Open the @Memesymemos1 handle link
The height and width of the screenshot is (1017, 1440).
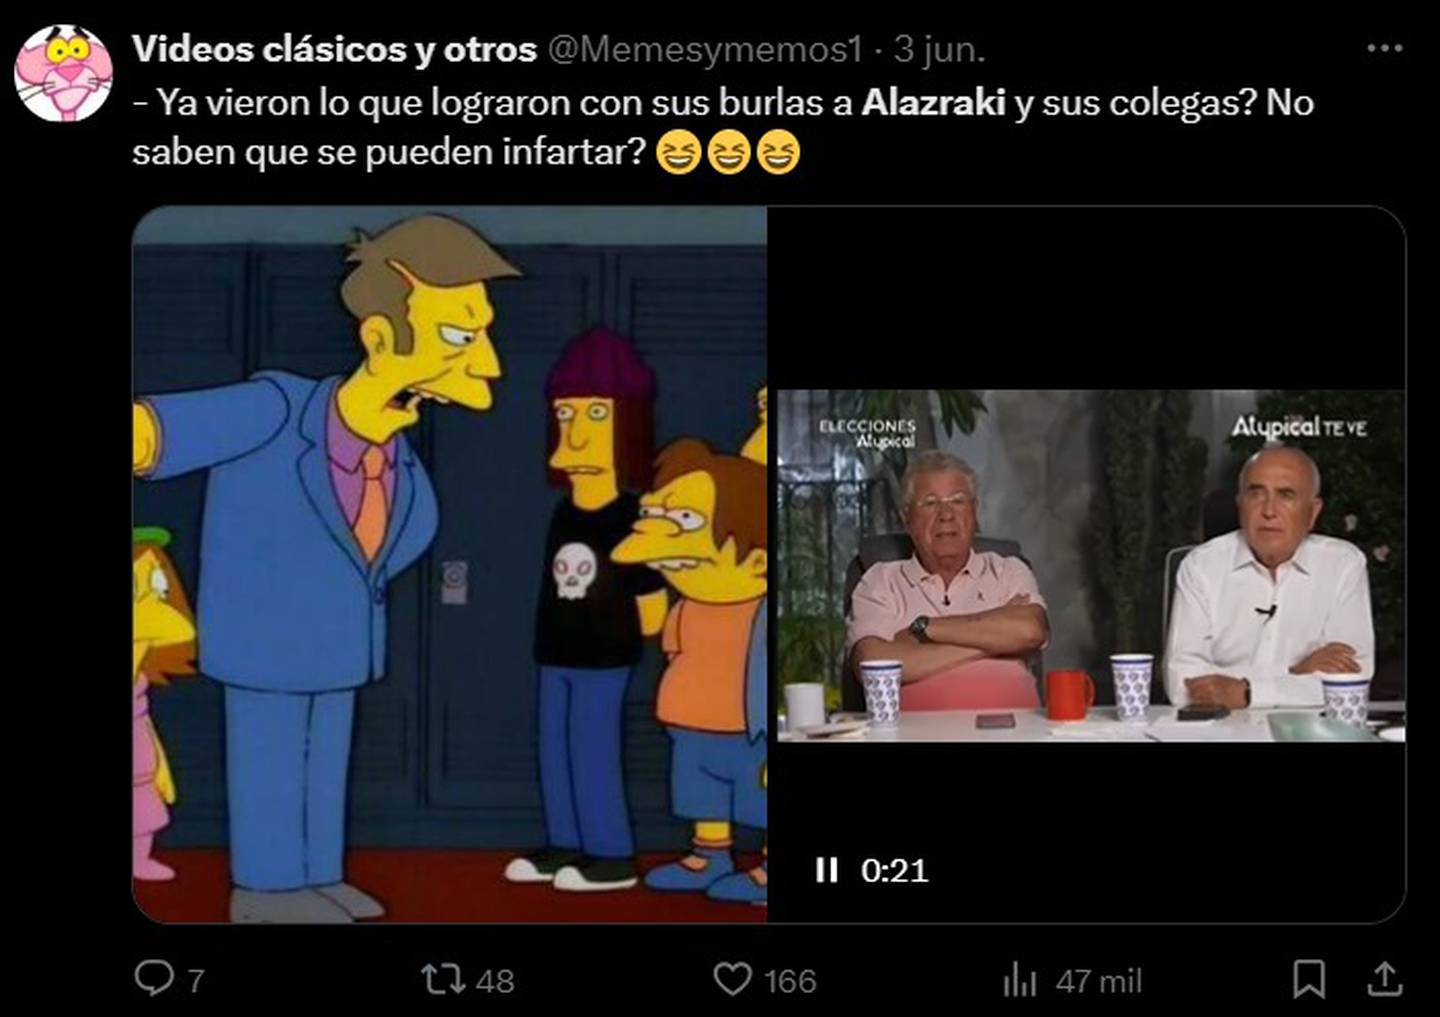(x=705, y=49)
